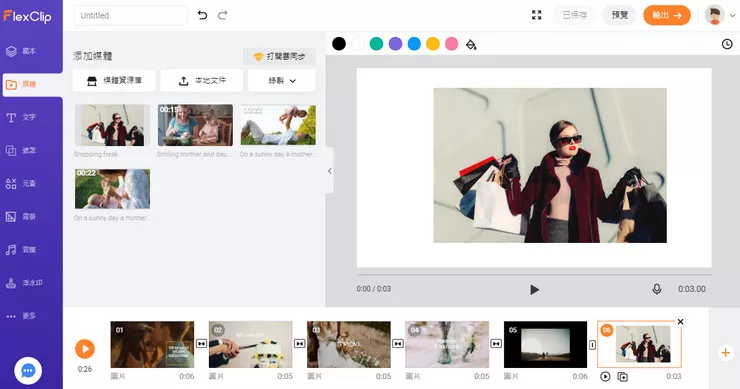Viewport: 740px width, 389px height.
Task: Click the orange export button
Action: (667, 15)
